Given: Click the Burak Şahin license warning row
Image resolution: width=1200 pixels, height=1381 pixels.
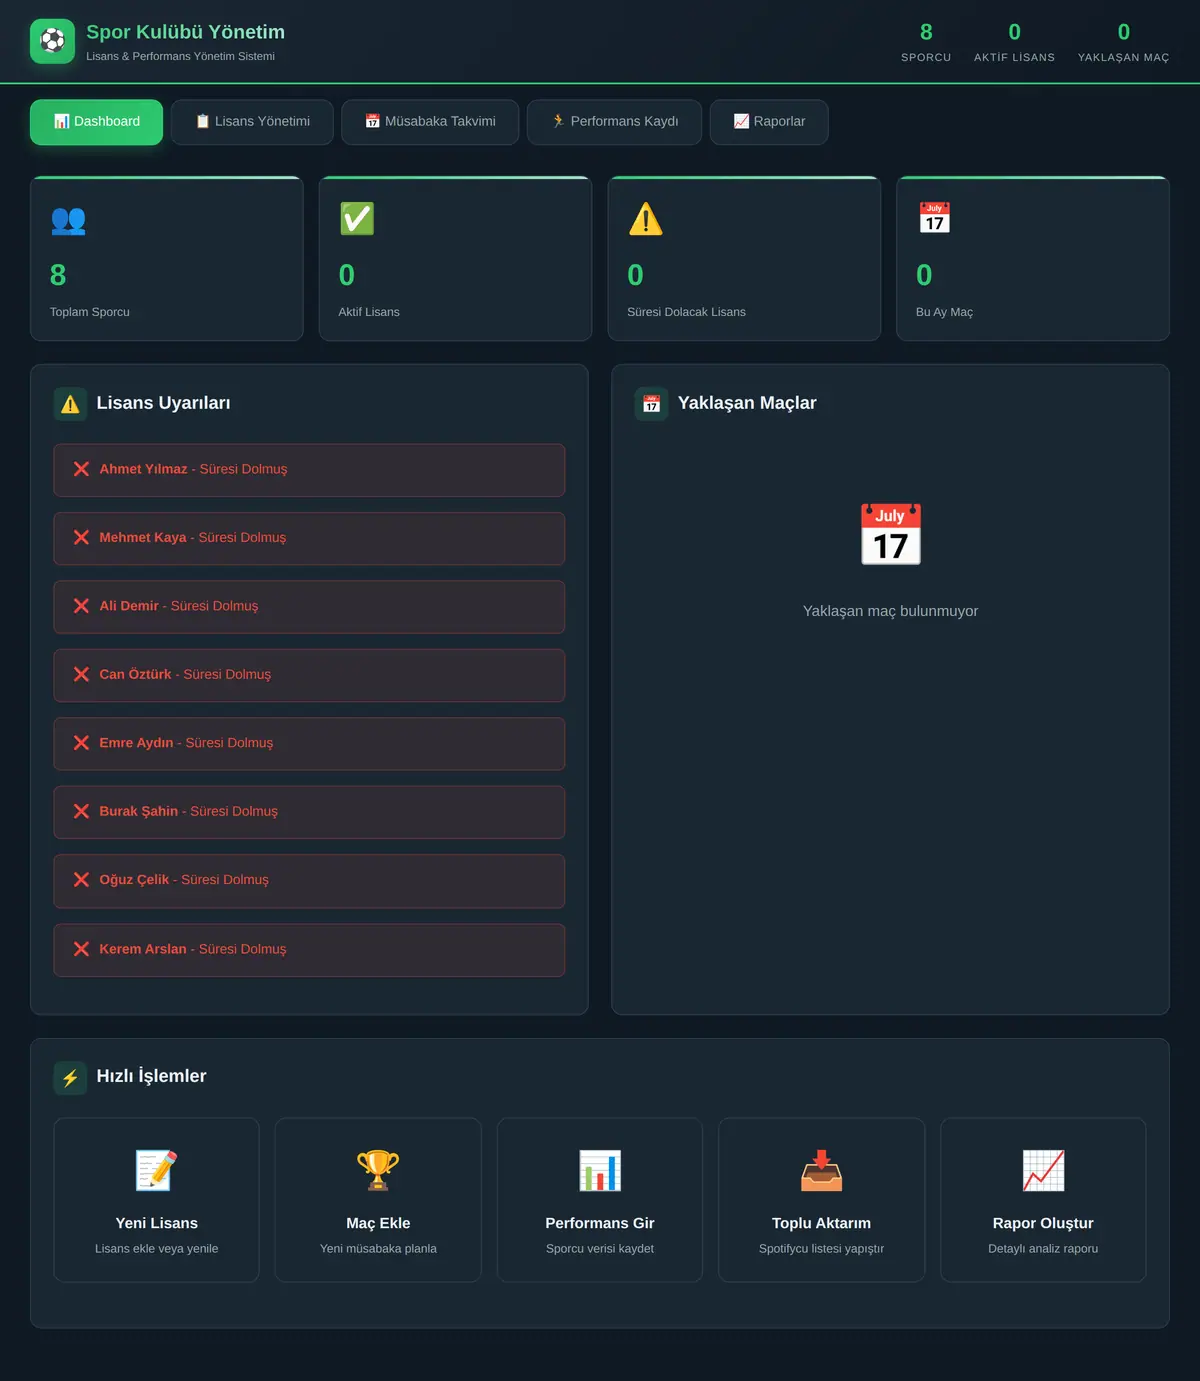Looking at the screenshot, I should (x=309, y=812).
